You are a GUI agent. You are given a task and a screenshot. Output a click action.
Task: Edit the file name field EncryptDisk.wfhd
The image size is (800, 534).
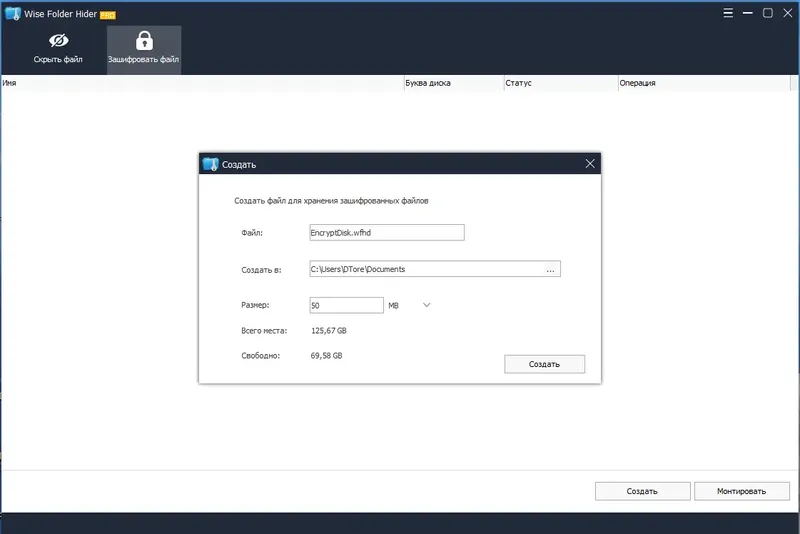click(x=387, y=233)
